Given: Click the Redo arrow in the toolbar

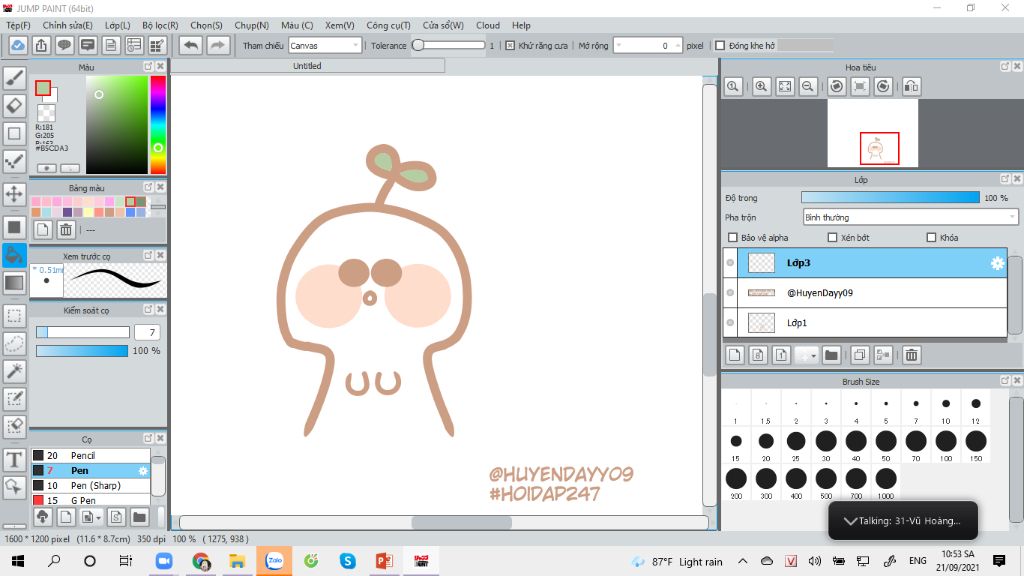Looking at the screenshot, I should coord(217,46).
